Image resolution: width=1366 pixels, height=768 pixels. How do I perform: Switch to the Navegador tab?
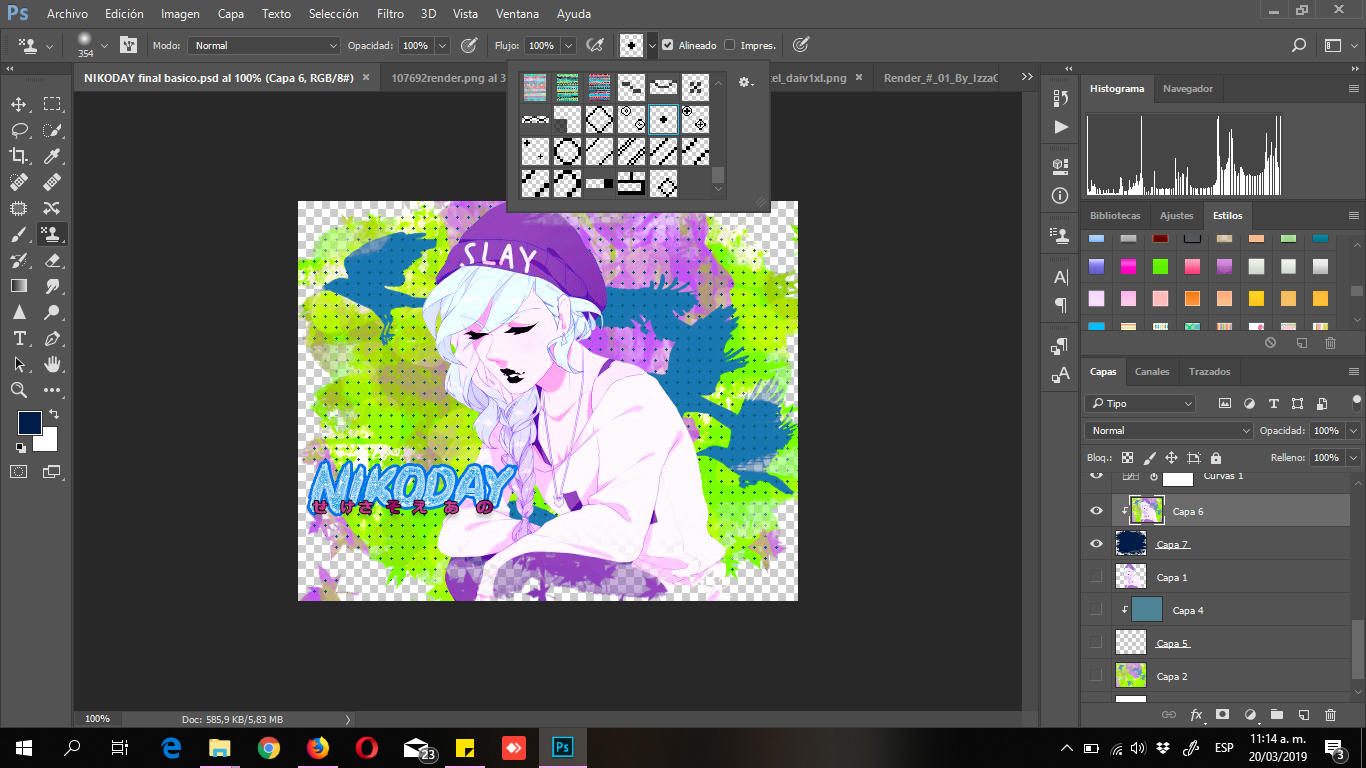click(1188, 88)
